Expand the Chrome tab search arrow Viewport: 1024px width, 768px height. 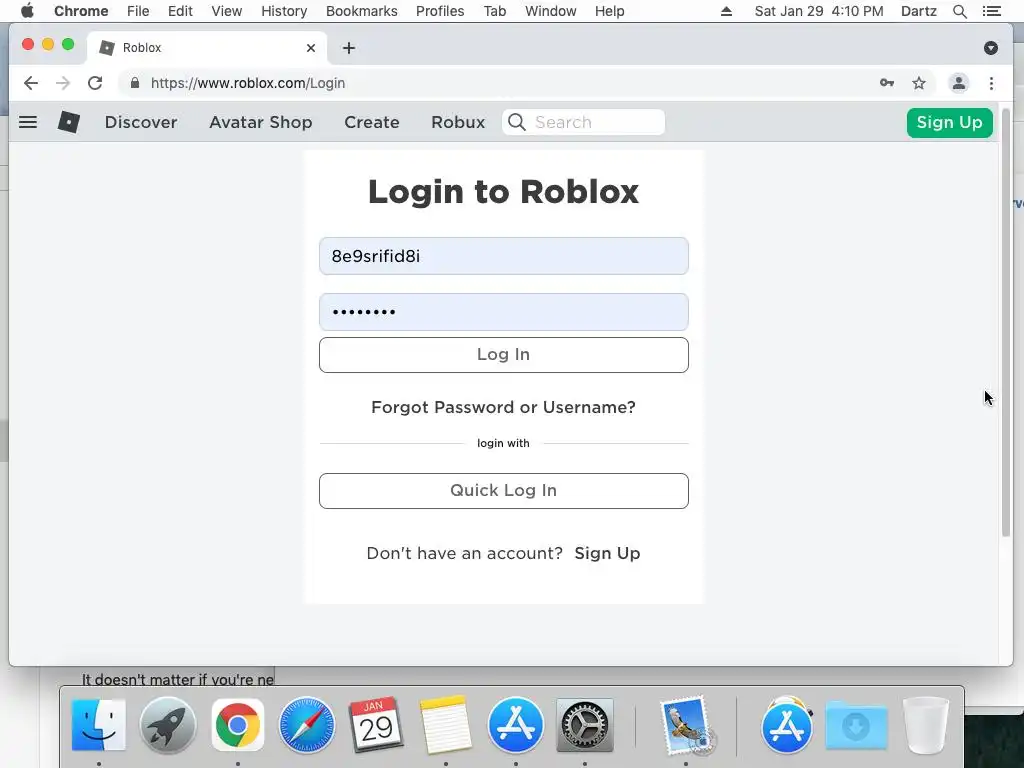pos(991,48)
